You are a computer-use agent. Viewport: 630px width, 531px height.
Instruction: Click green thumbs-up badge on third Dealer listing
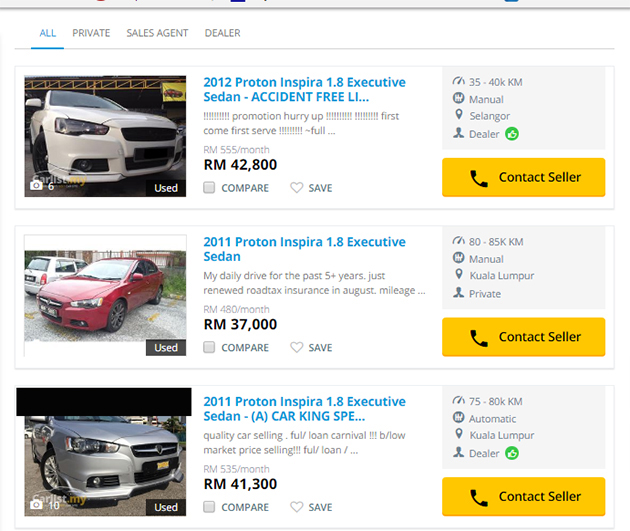(x=512, y=453)
